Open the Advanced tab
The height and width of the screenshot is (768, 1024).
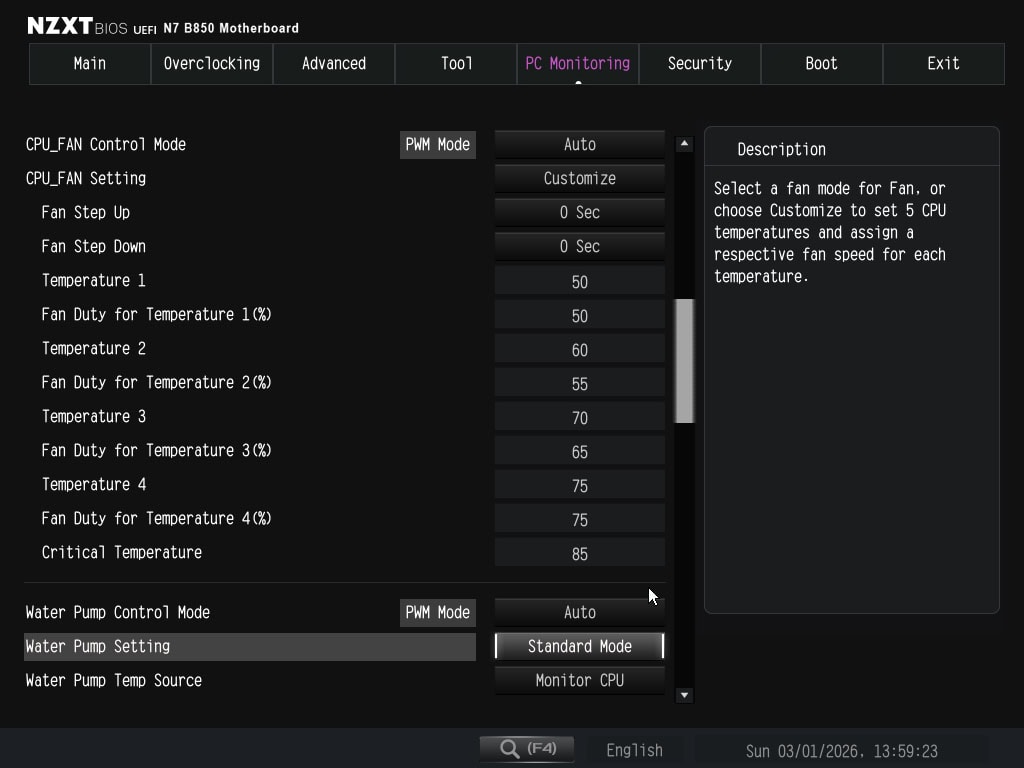coord(334,64)
